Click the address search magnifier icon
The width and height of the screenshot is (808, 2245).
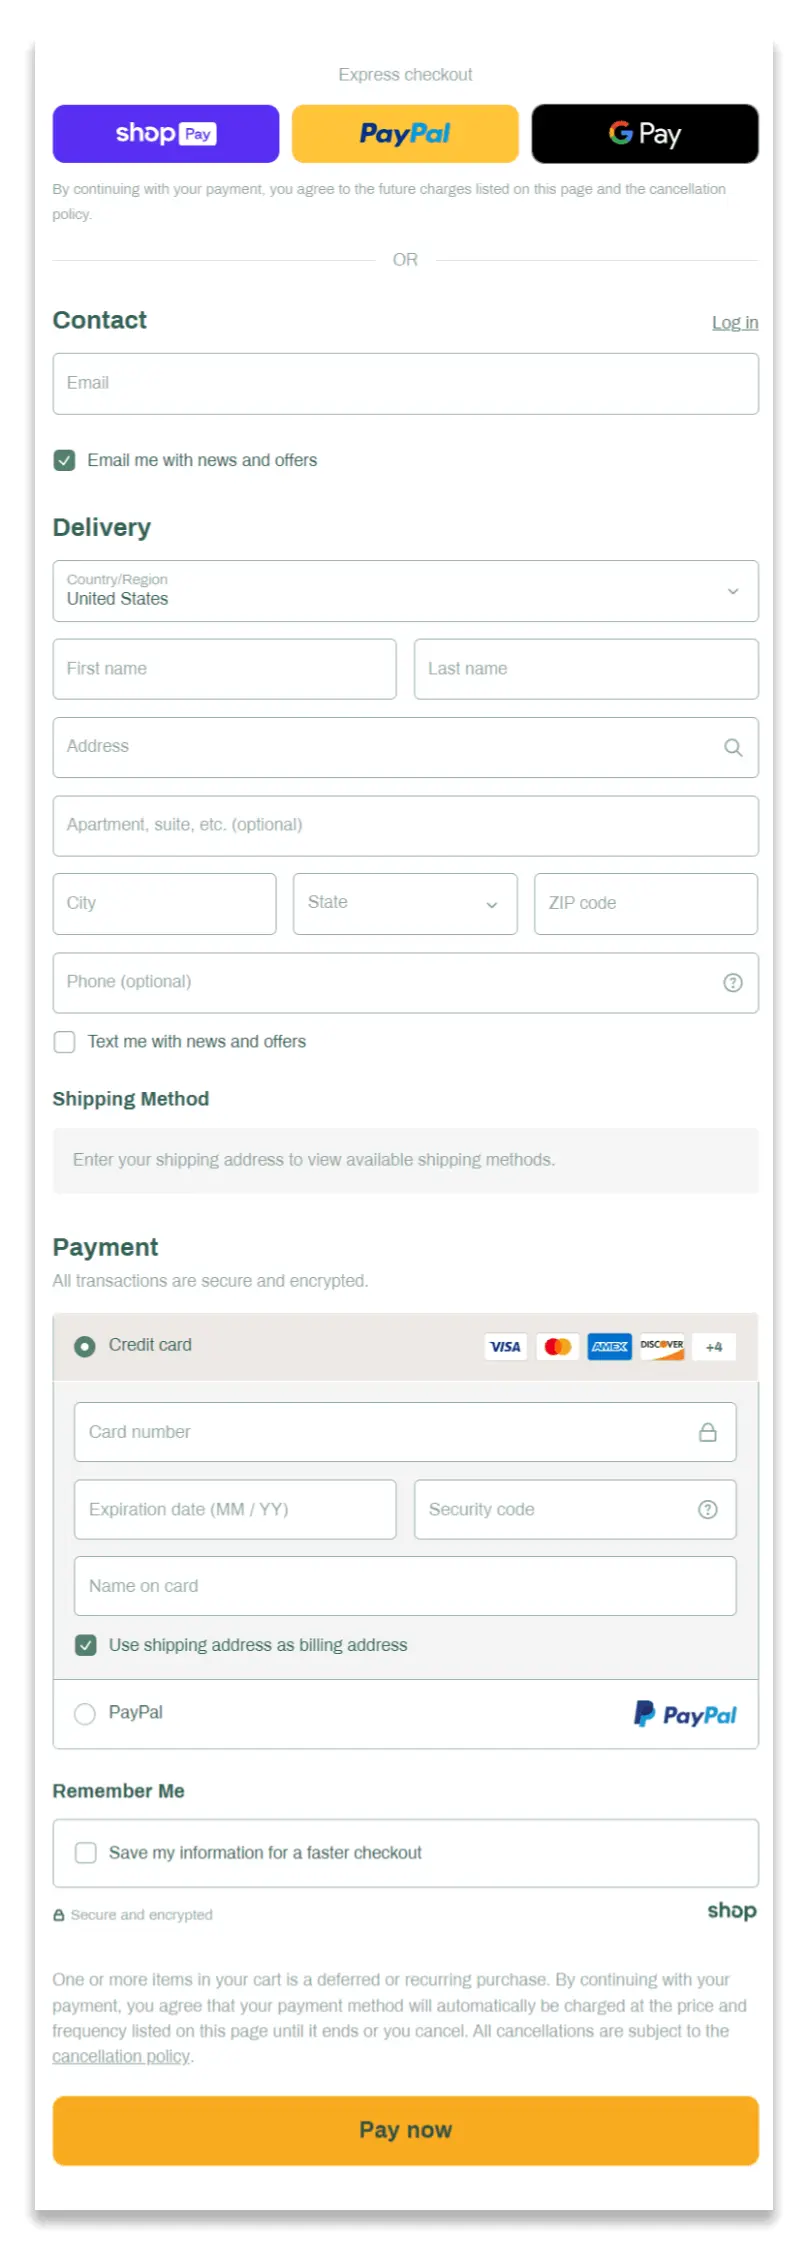[x=733, y=747]
